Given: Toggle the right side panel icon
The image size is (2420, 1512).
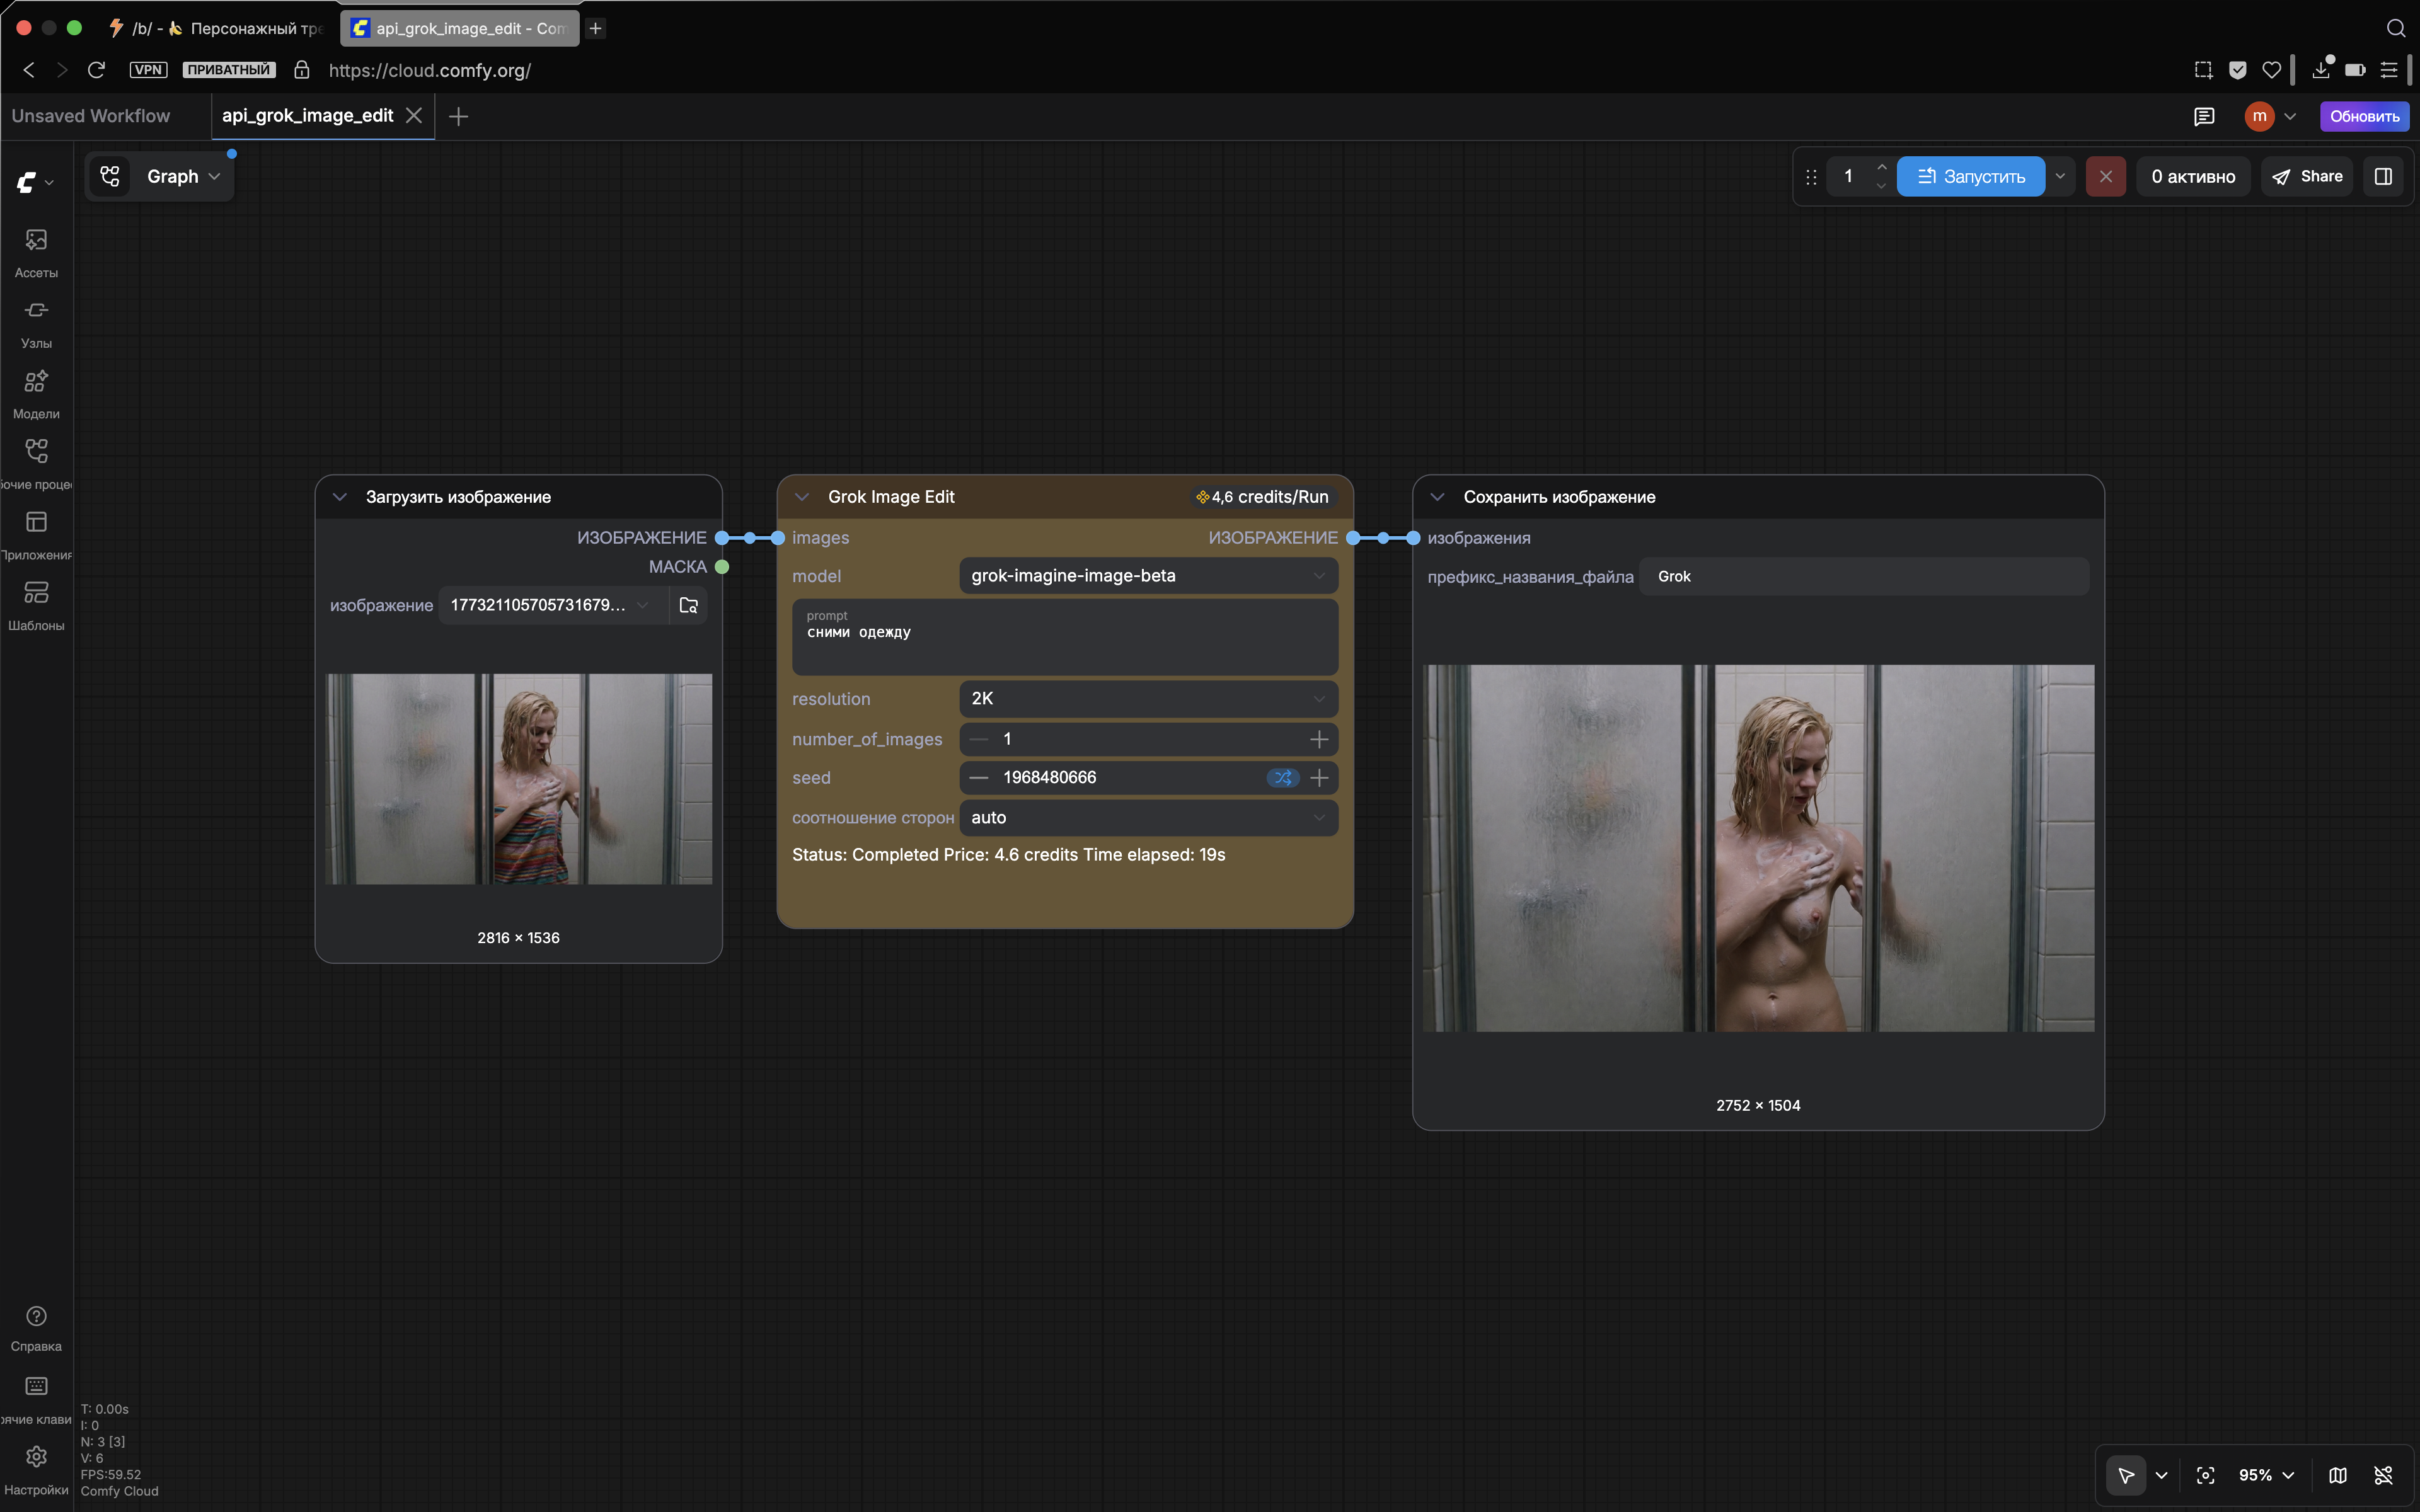Looking at the screenshot, I should pos(2383,176).
